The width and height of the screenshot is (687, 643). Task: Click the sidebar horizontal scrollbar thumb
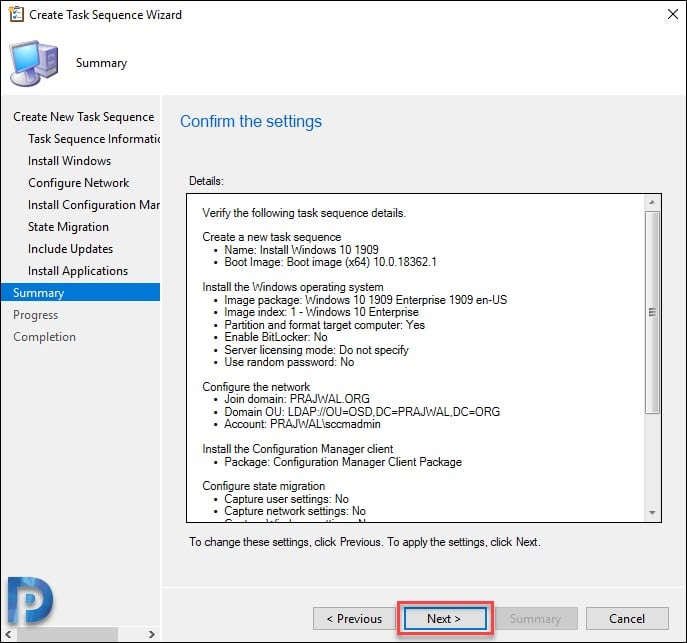coord(67,634)
